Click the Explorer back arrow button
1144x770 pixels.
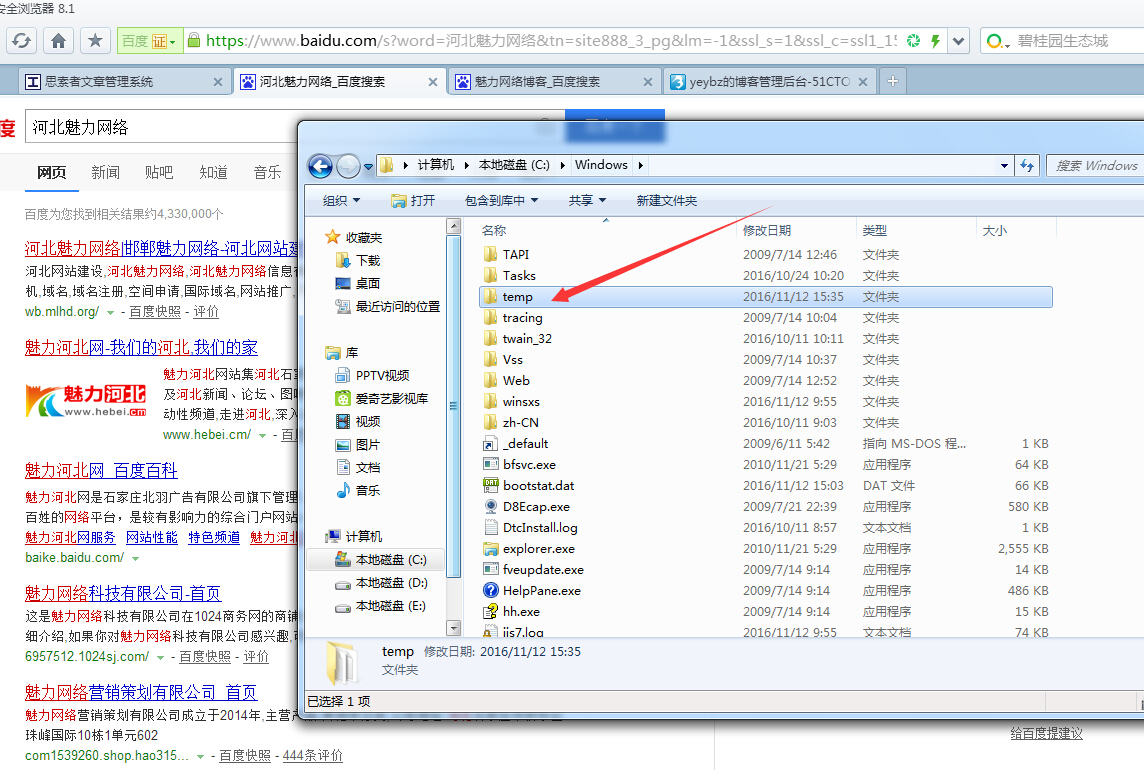tap(320, 166)
